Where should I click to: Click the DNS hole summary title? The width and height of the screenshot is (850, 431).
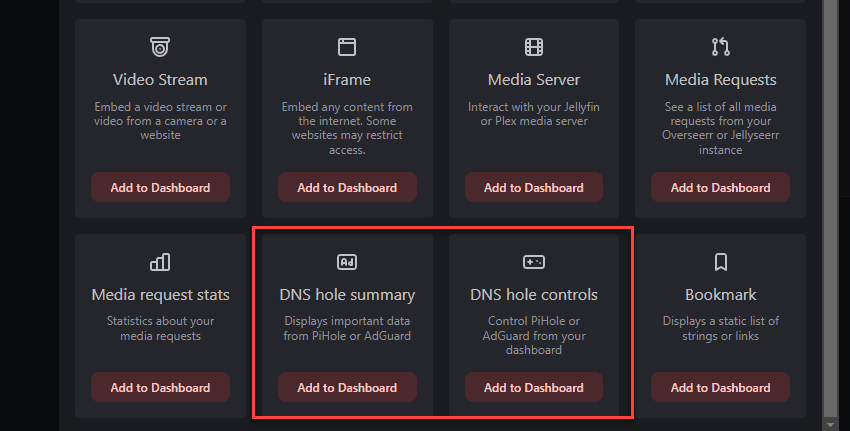pyautogui.click(x=347, y=295)
